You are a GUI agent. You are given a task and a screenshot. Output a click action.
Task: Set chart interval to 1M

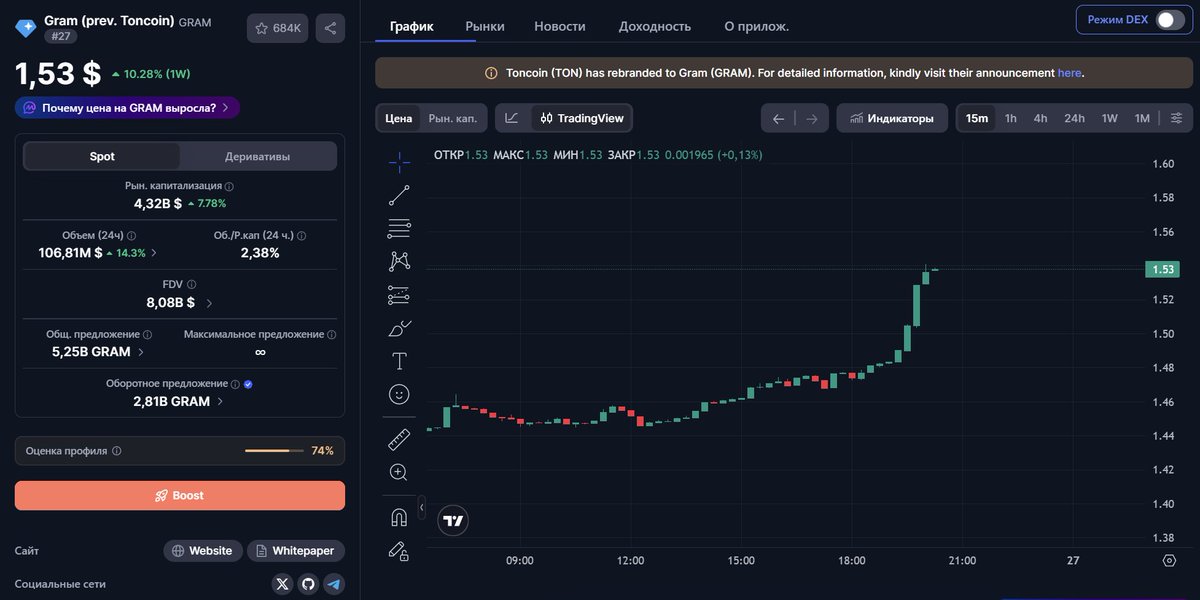tap(1142, 118)
